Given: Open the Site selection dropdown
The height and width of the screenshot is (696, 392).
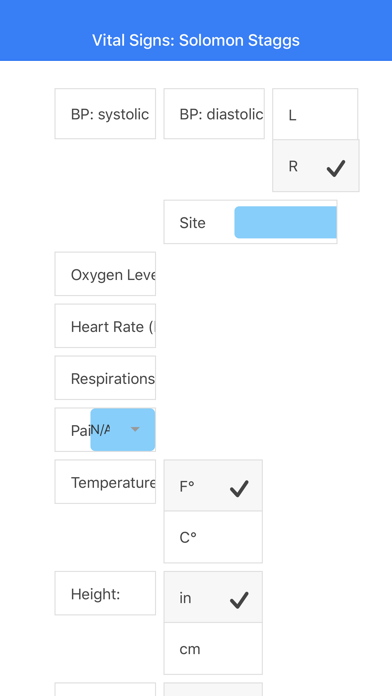Looking at the screenshot, I should (x=285, y=222).
